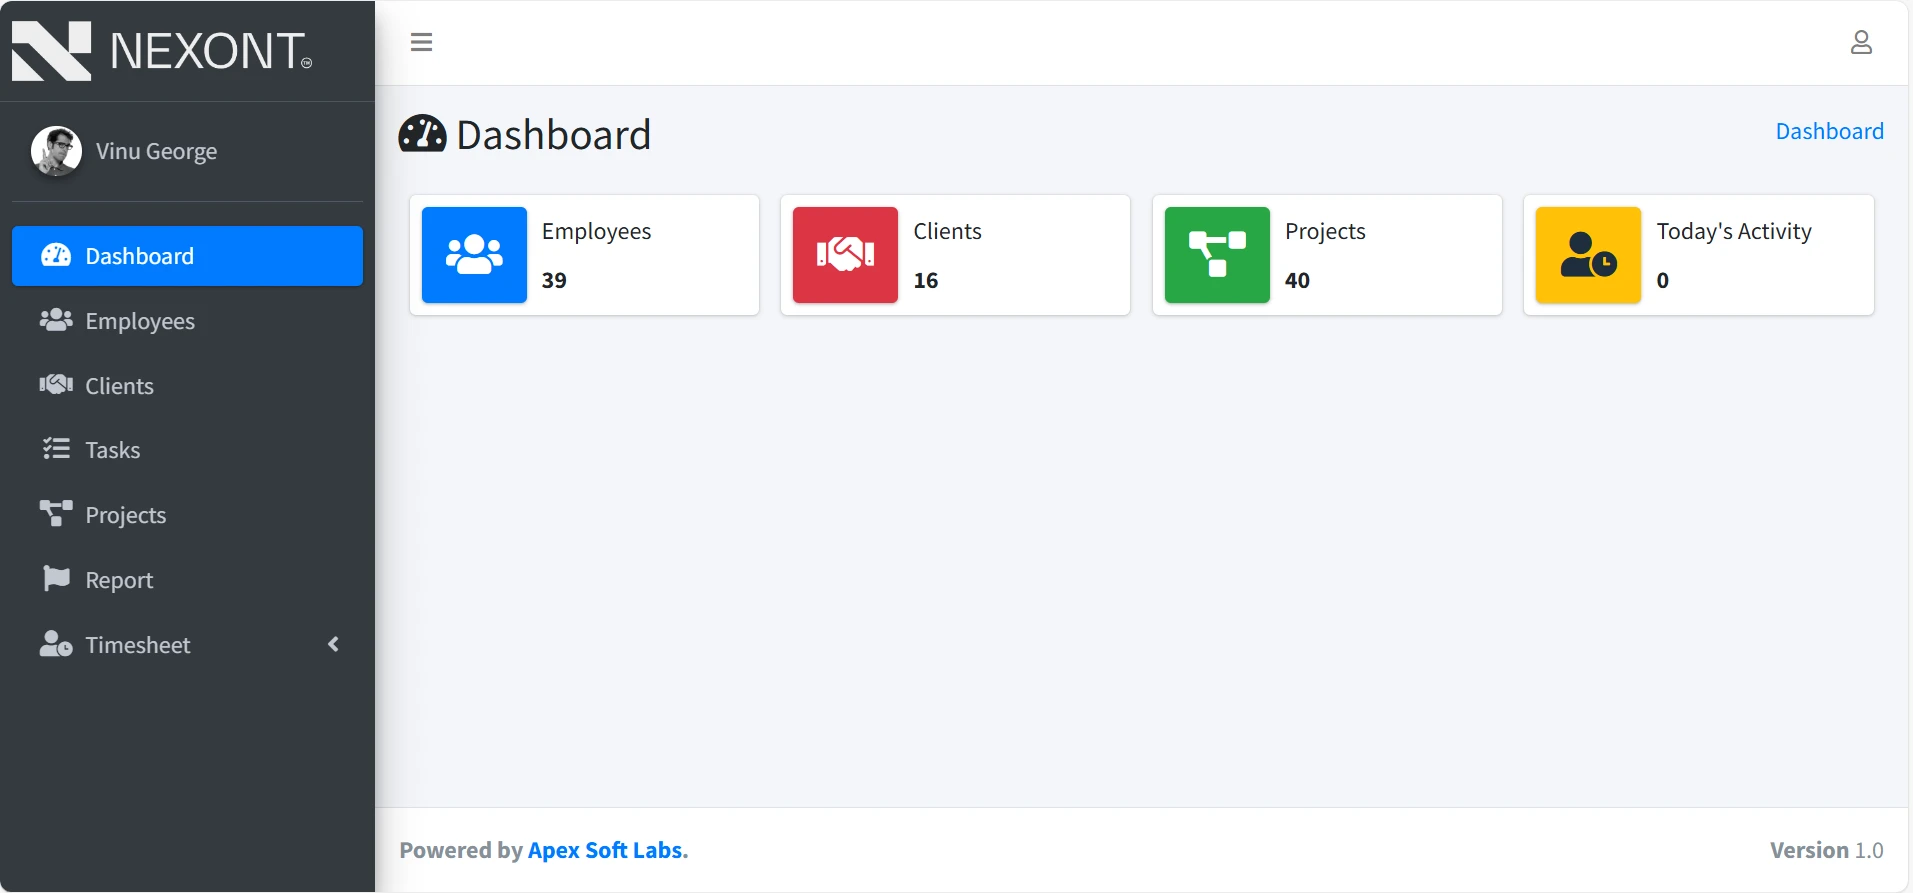Click the red Clients handshake card icon

(845, 255)
